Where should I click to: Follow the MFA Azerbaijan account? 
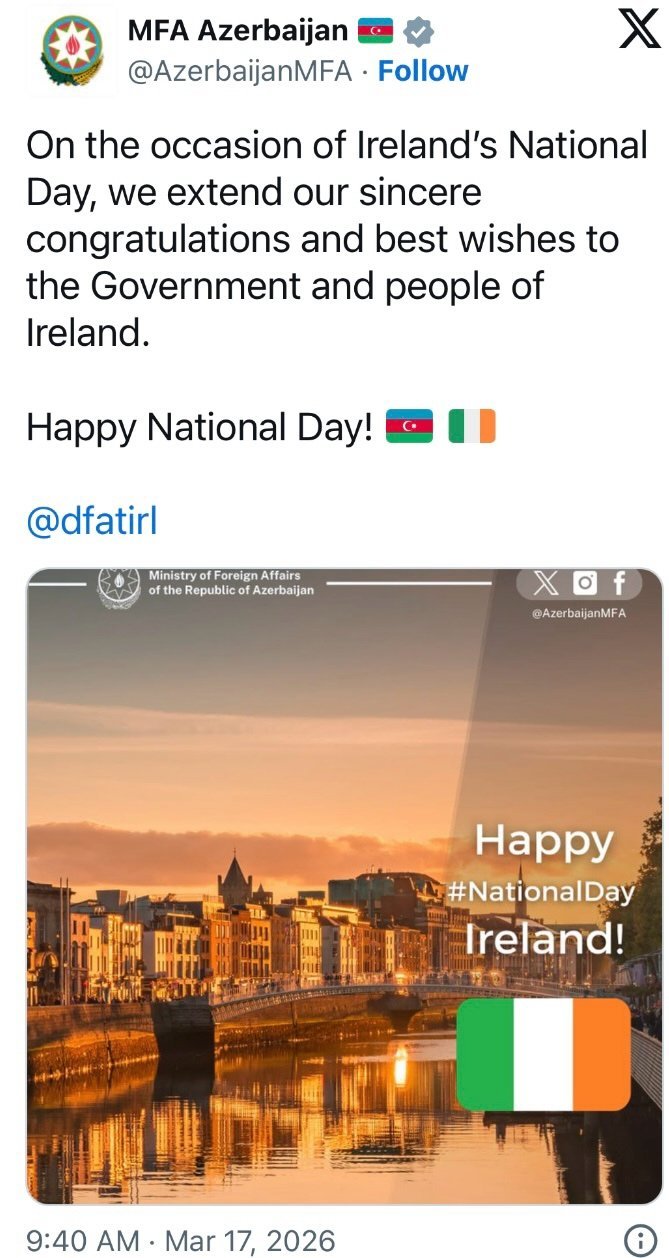point(423,71)
